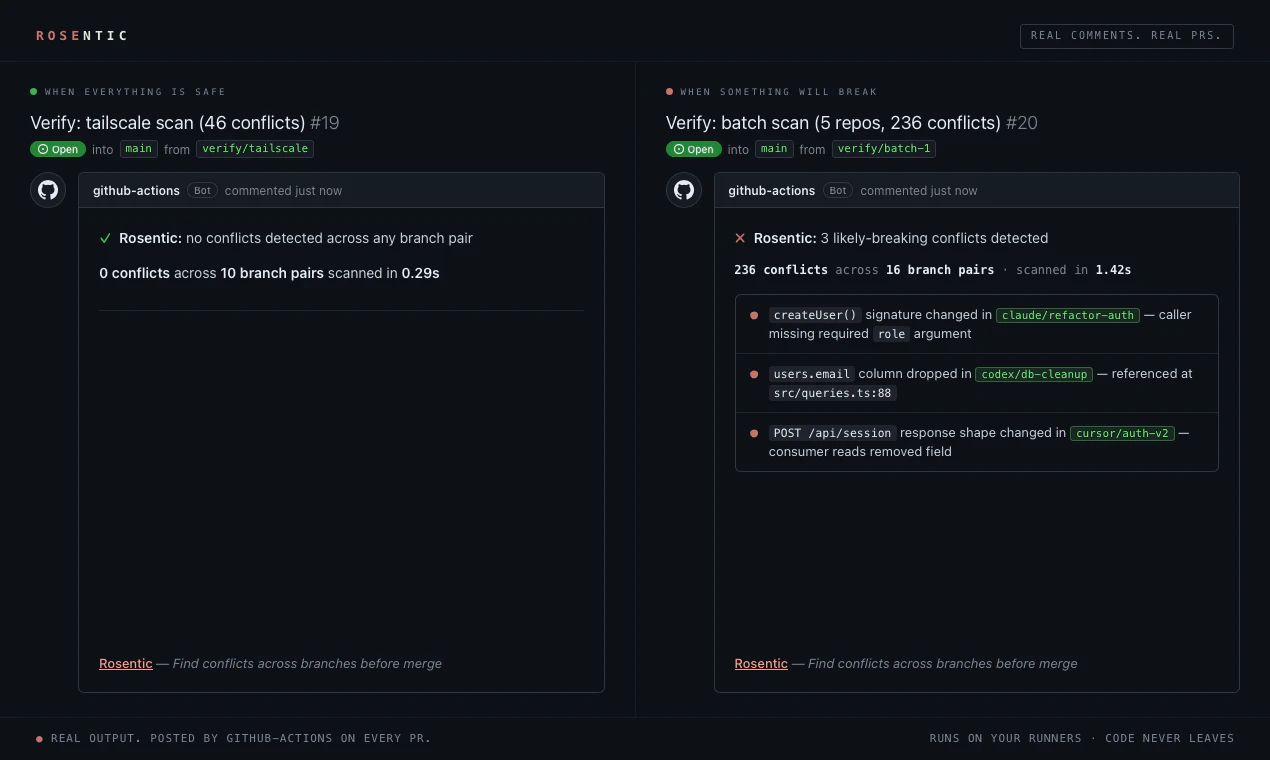Screen dimensions: 1270x760
Task: Click the red dot by 'When something will break'
Action: 670,91
